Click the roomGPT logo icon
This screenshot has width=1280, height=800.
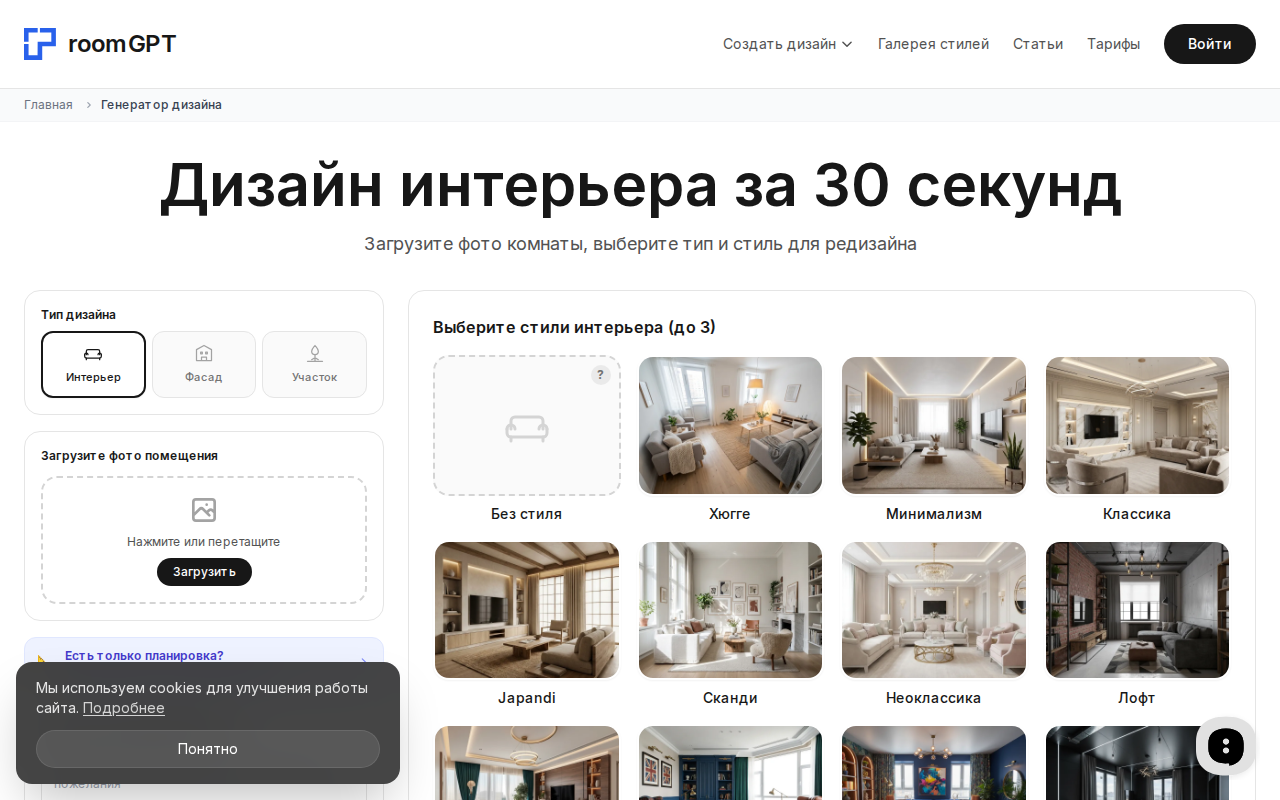[x=38, y=43]
